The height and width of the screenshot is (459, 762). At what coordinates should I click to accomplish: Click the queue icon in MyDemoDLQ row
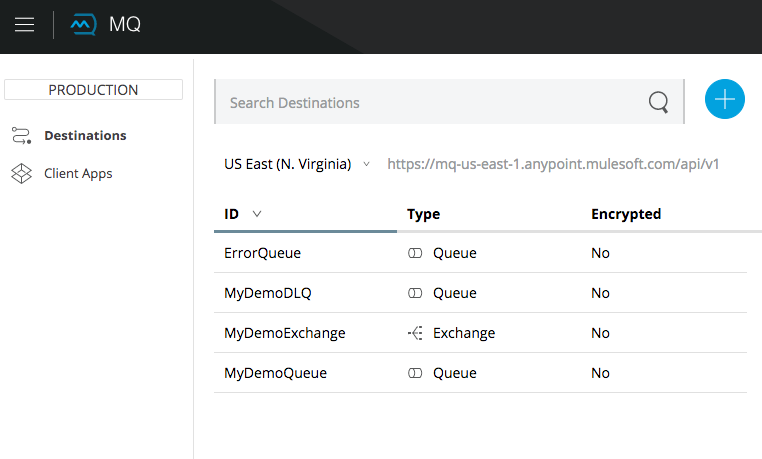click(415, 293)
